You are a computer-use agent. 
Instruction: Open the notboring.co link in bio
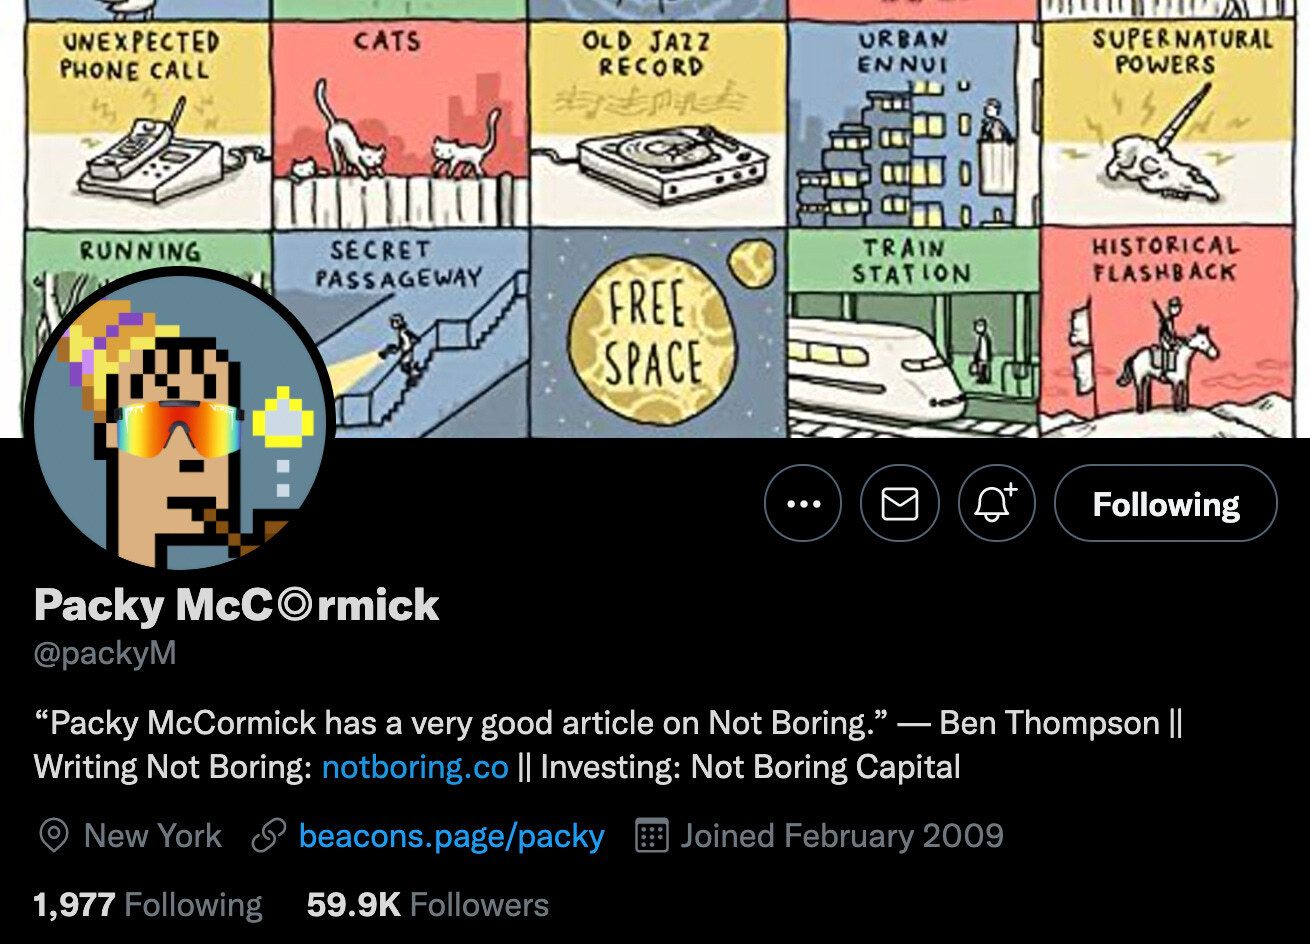point(415,767)
